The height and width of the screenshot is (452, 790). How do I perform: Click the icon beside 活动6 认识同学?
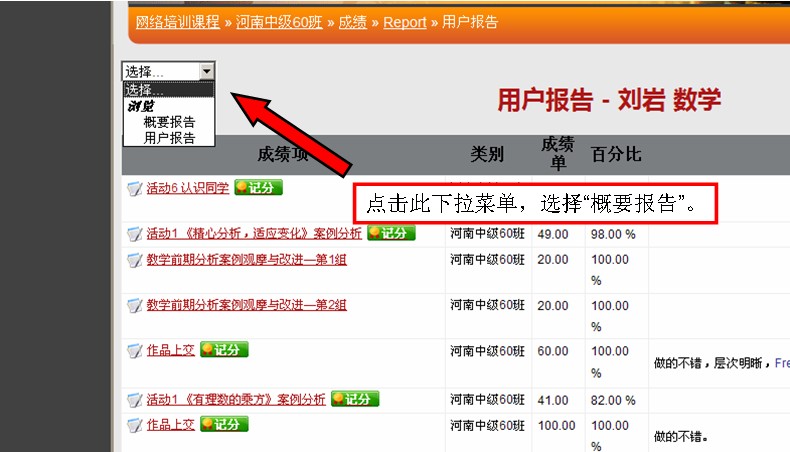pyautogui.click(x=135, y=188)
